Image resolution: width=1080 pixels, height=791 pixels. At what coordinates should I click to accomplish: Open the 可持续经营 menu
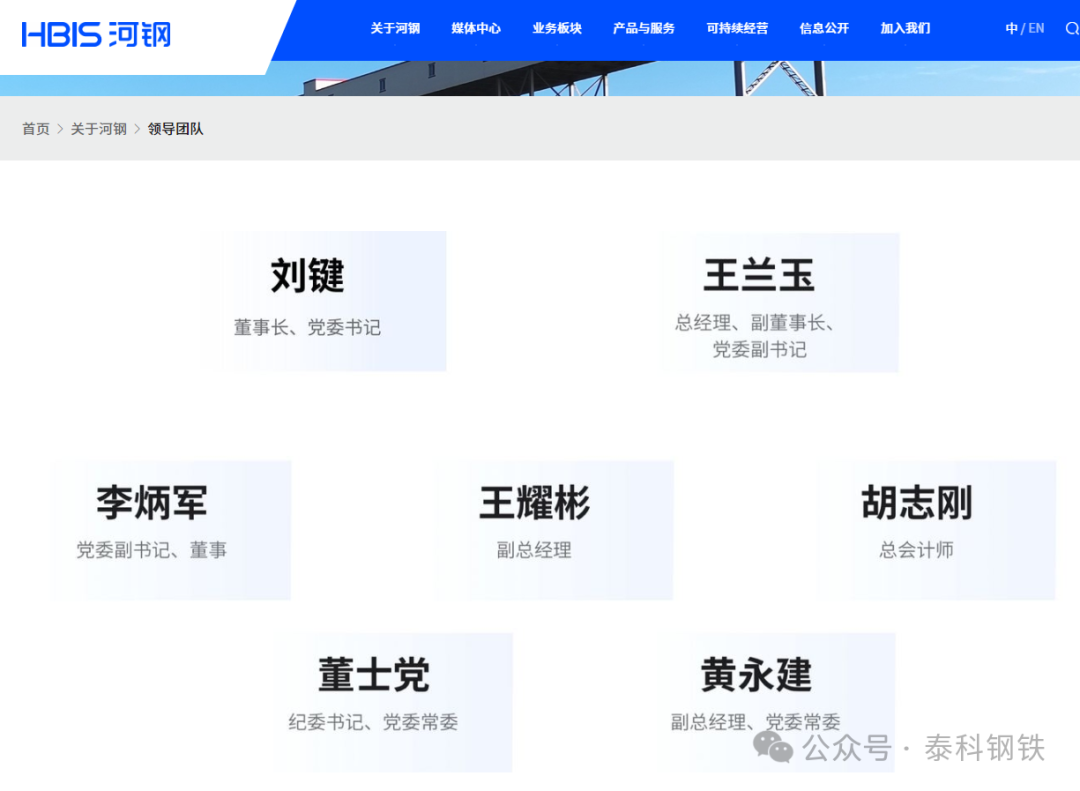pyautogui.click(x=737, y=28)
